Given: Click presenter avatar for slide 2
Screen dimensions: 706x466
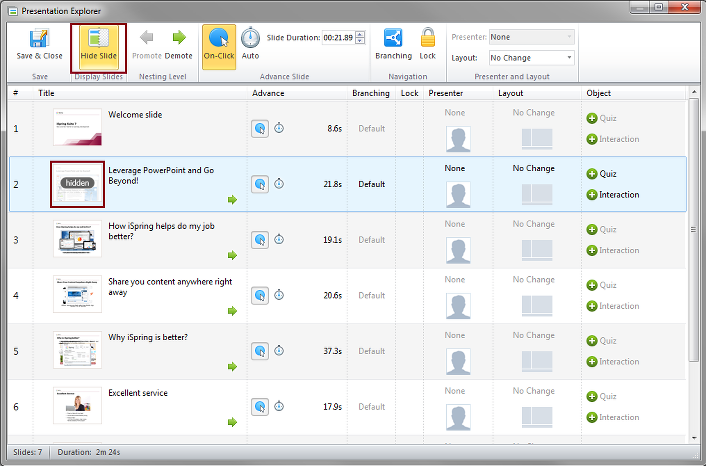Looking at the screenshot, I should [458, 195].
